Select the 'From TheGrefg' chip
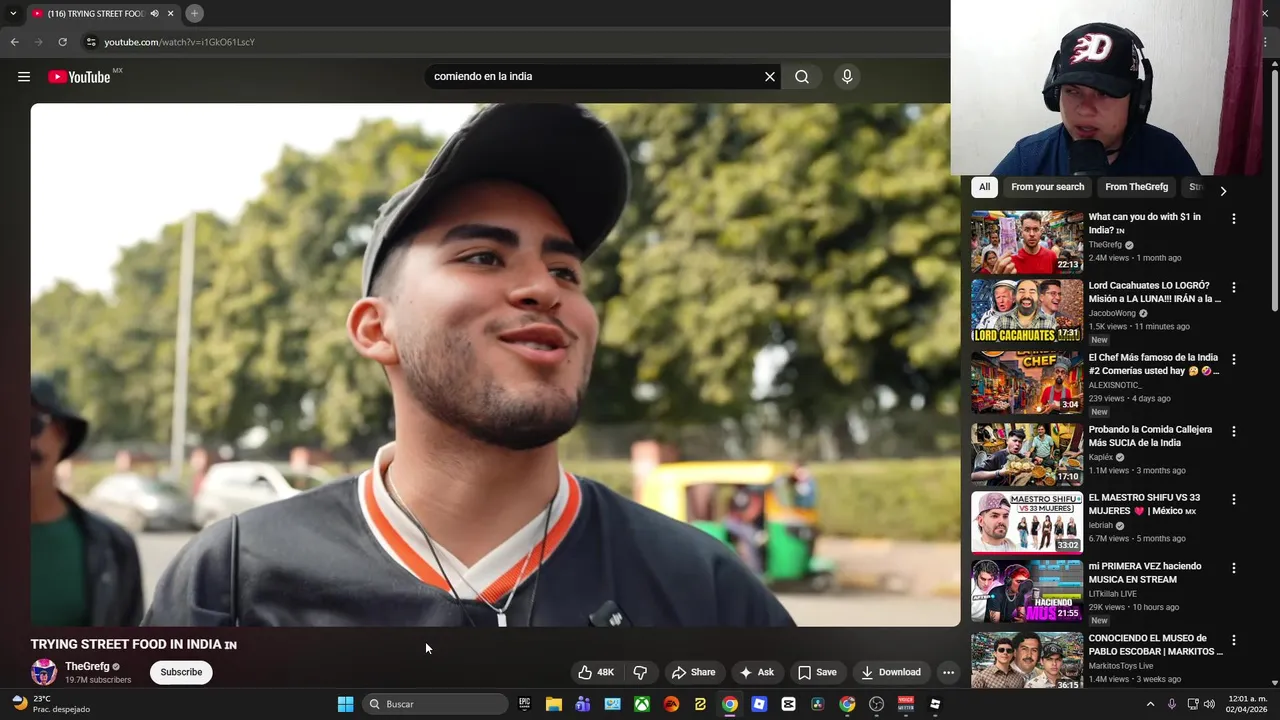Image resolution: width=1280 pixels, height=720 pixels. coord(1136,187)
